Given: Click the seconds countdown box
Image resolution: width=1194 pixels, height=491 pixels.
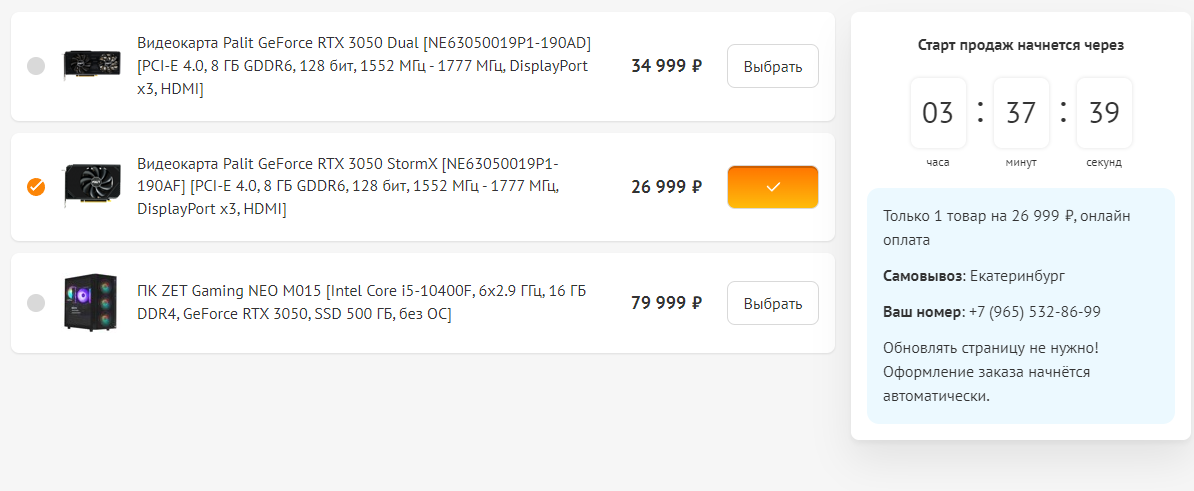Looking at the screenshot, I should (1104, 113).
